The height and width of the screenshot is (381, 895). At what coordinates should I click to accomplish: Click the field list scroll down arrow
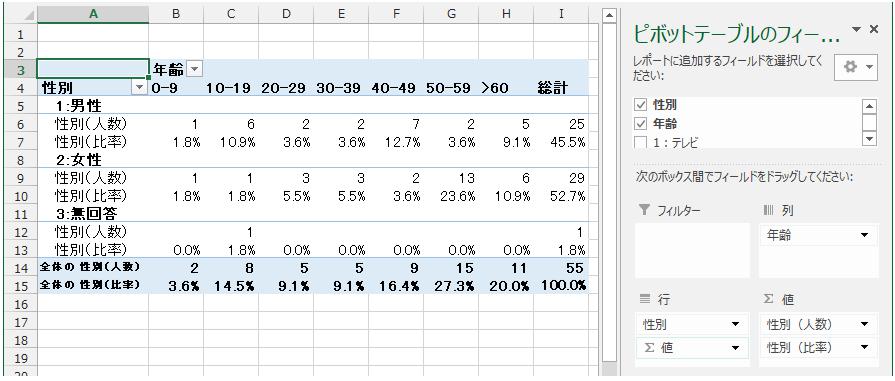869,139
